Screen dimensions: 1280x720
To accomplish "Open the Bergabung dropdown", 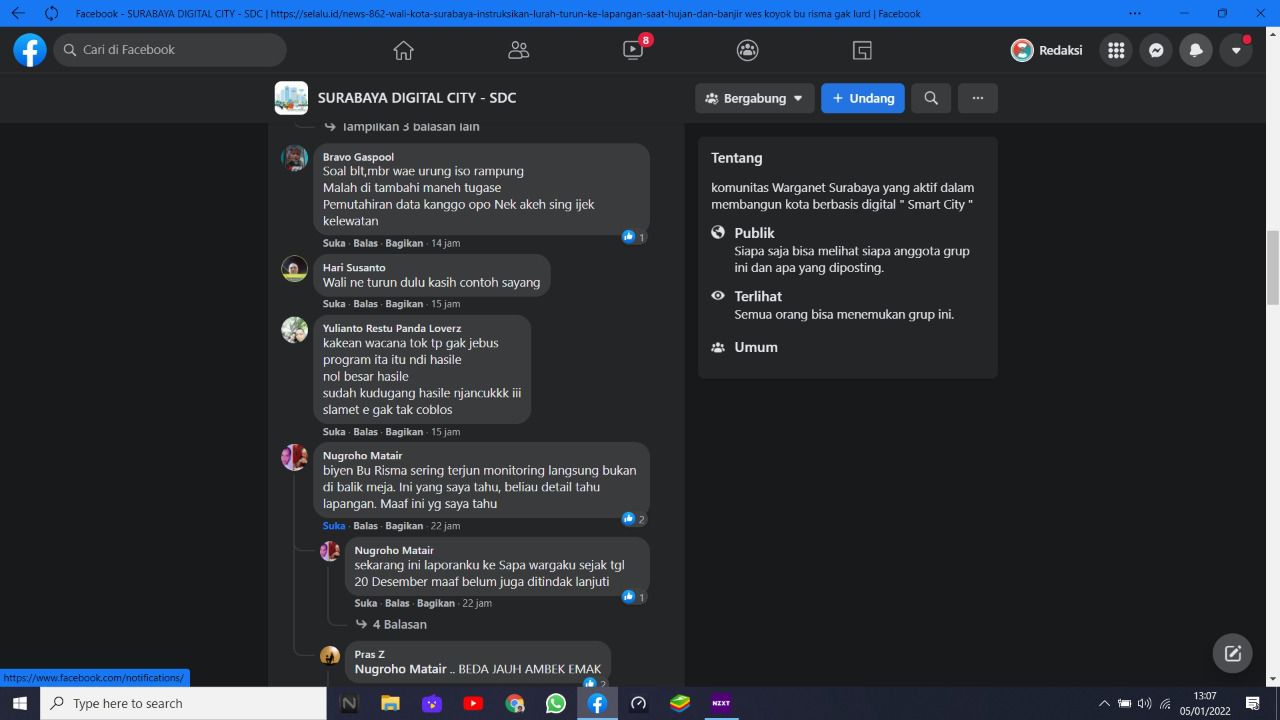I will [754, 98].
